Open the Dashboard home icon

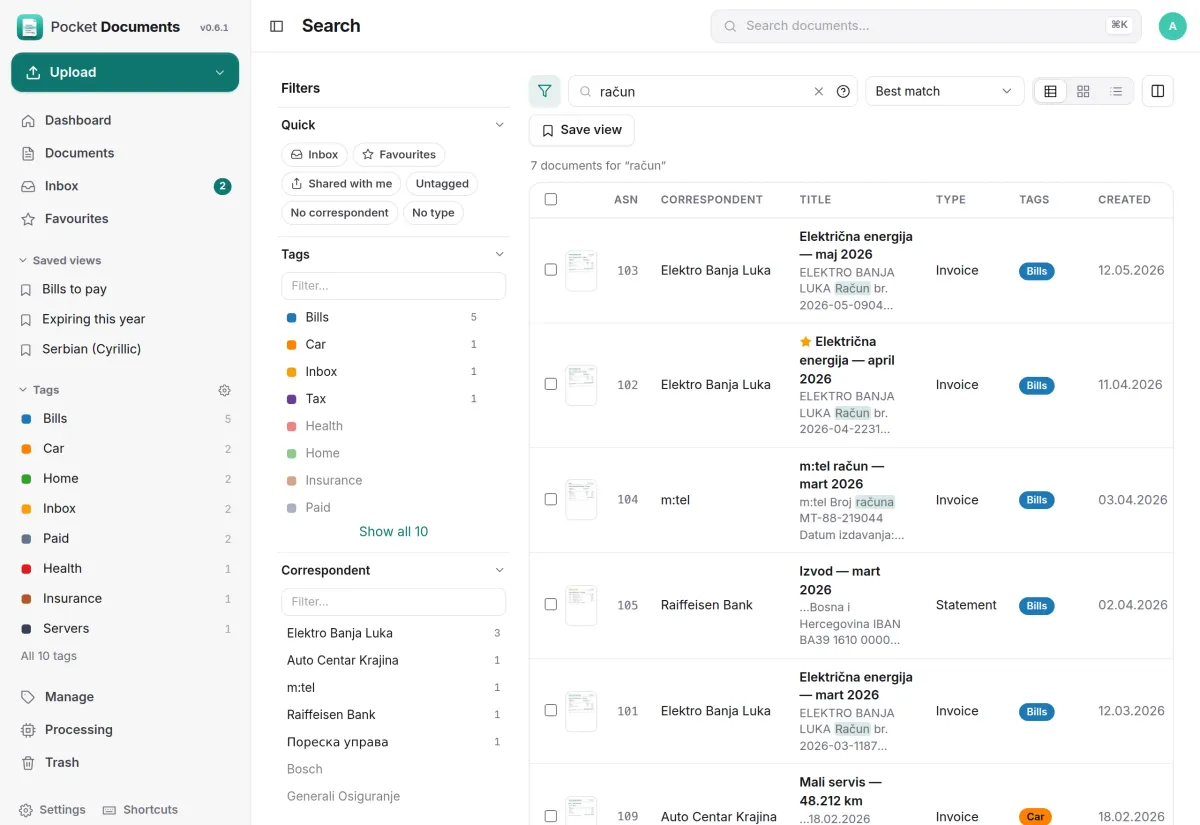28,120
